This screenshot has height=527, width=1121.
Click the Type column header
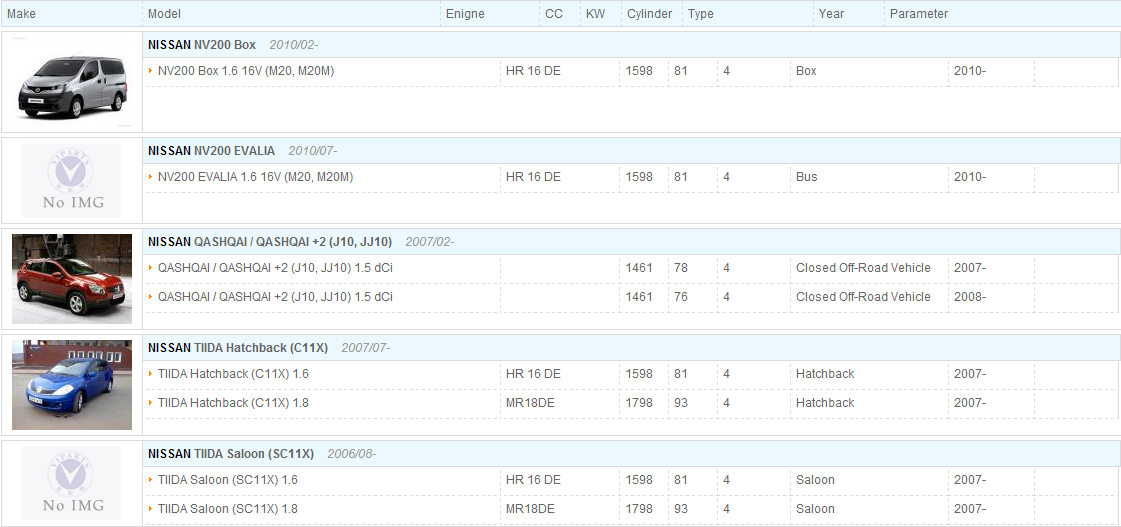pos(701,14)
